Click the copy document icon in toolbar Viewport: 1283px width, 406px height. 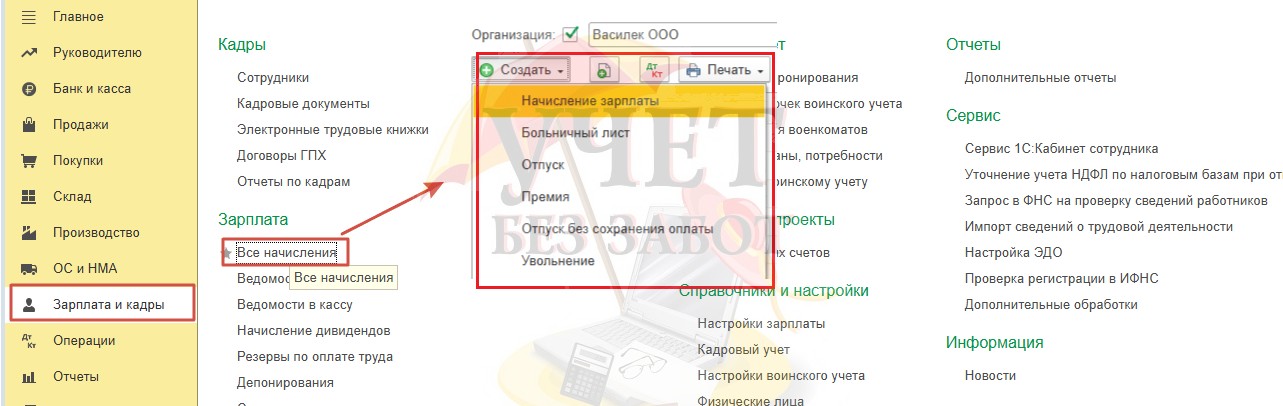(x=603, y=70)
